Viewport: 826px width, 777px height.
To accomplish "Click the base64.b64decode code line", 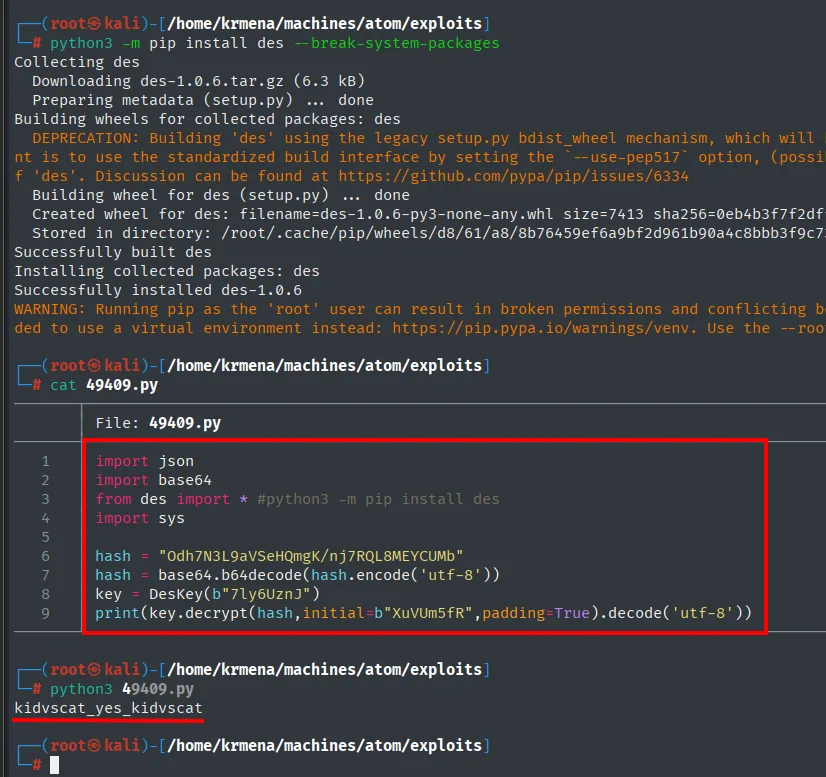I will pos(298,575).
